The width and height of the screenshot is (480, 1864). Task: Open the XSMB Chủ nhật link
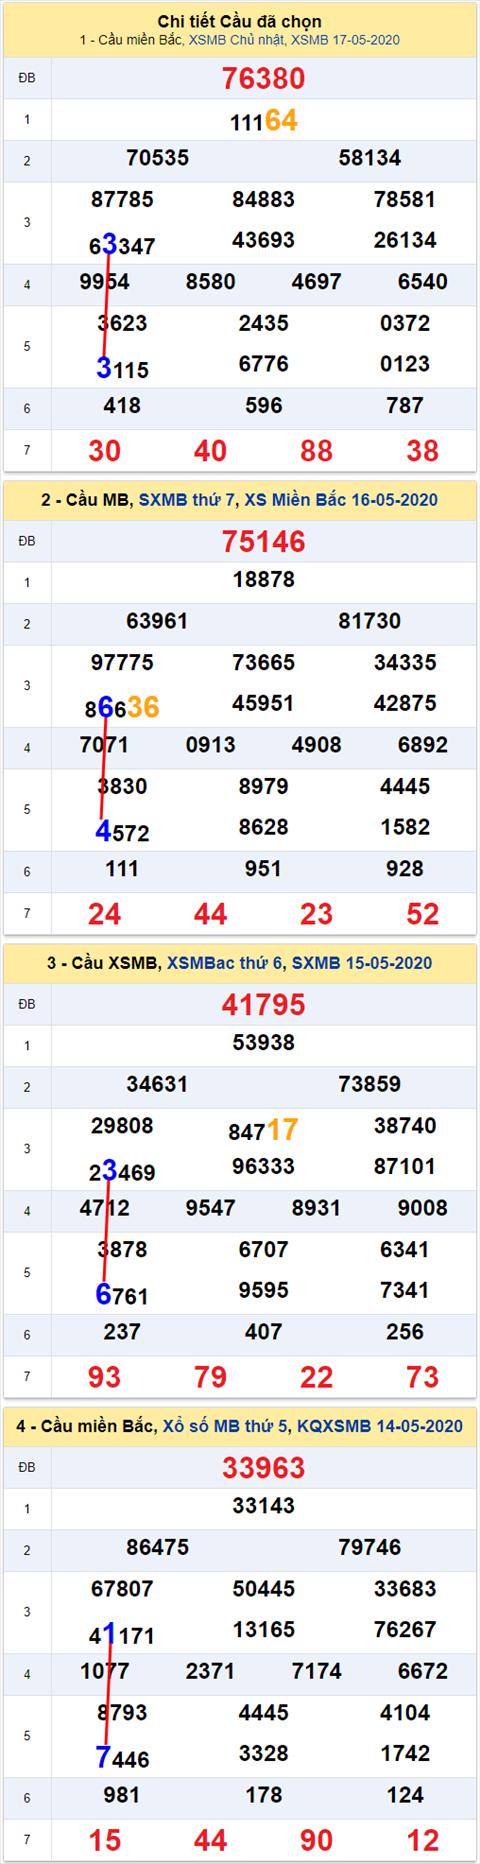[x=235, y=40]
